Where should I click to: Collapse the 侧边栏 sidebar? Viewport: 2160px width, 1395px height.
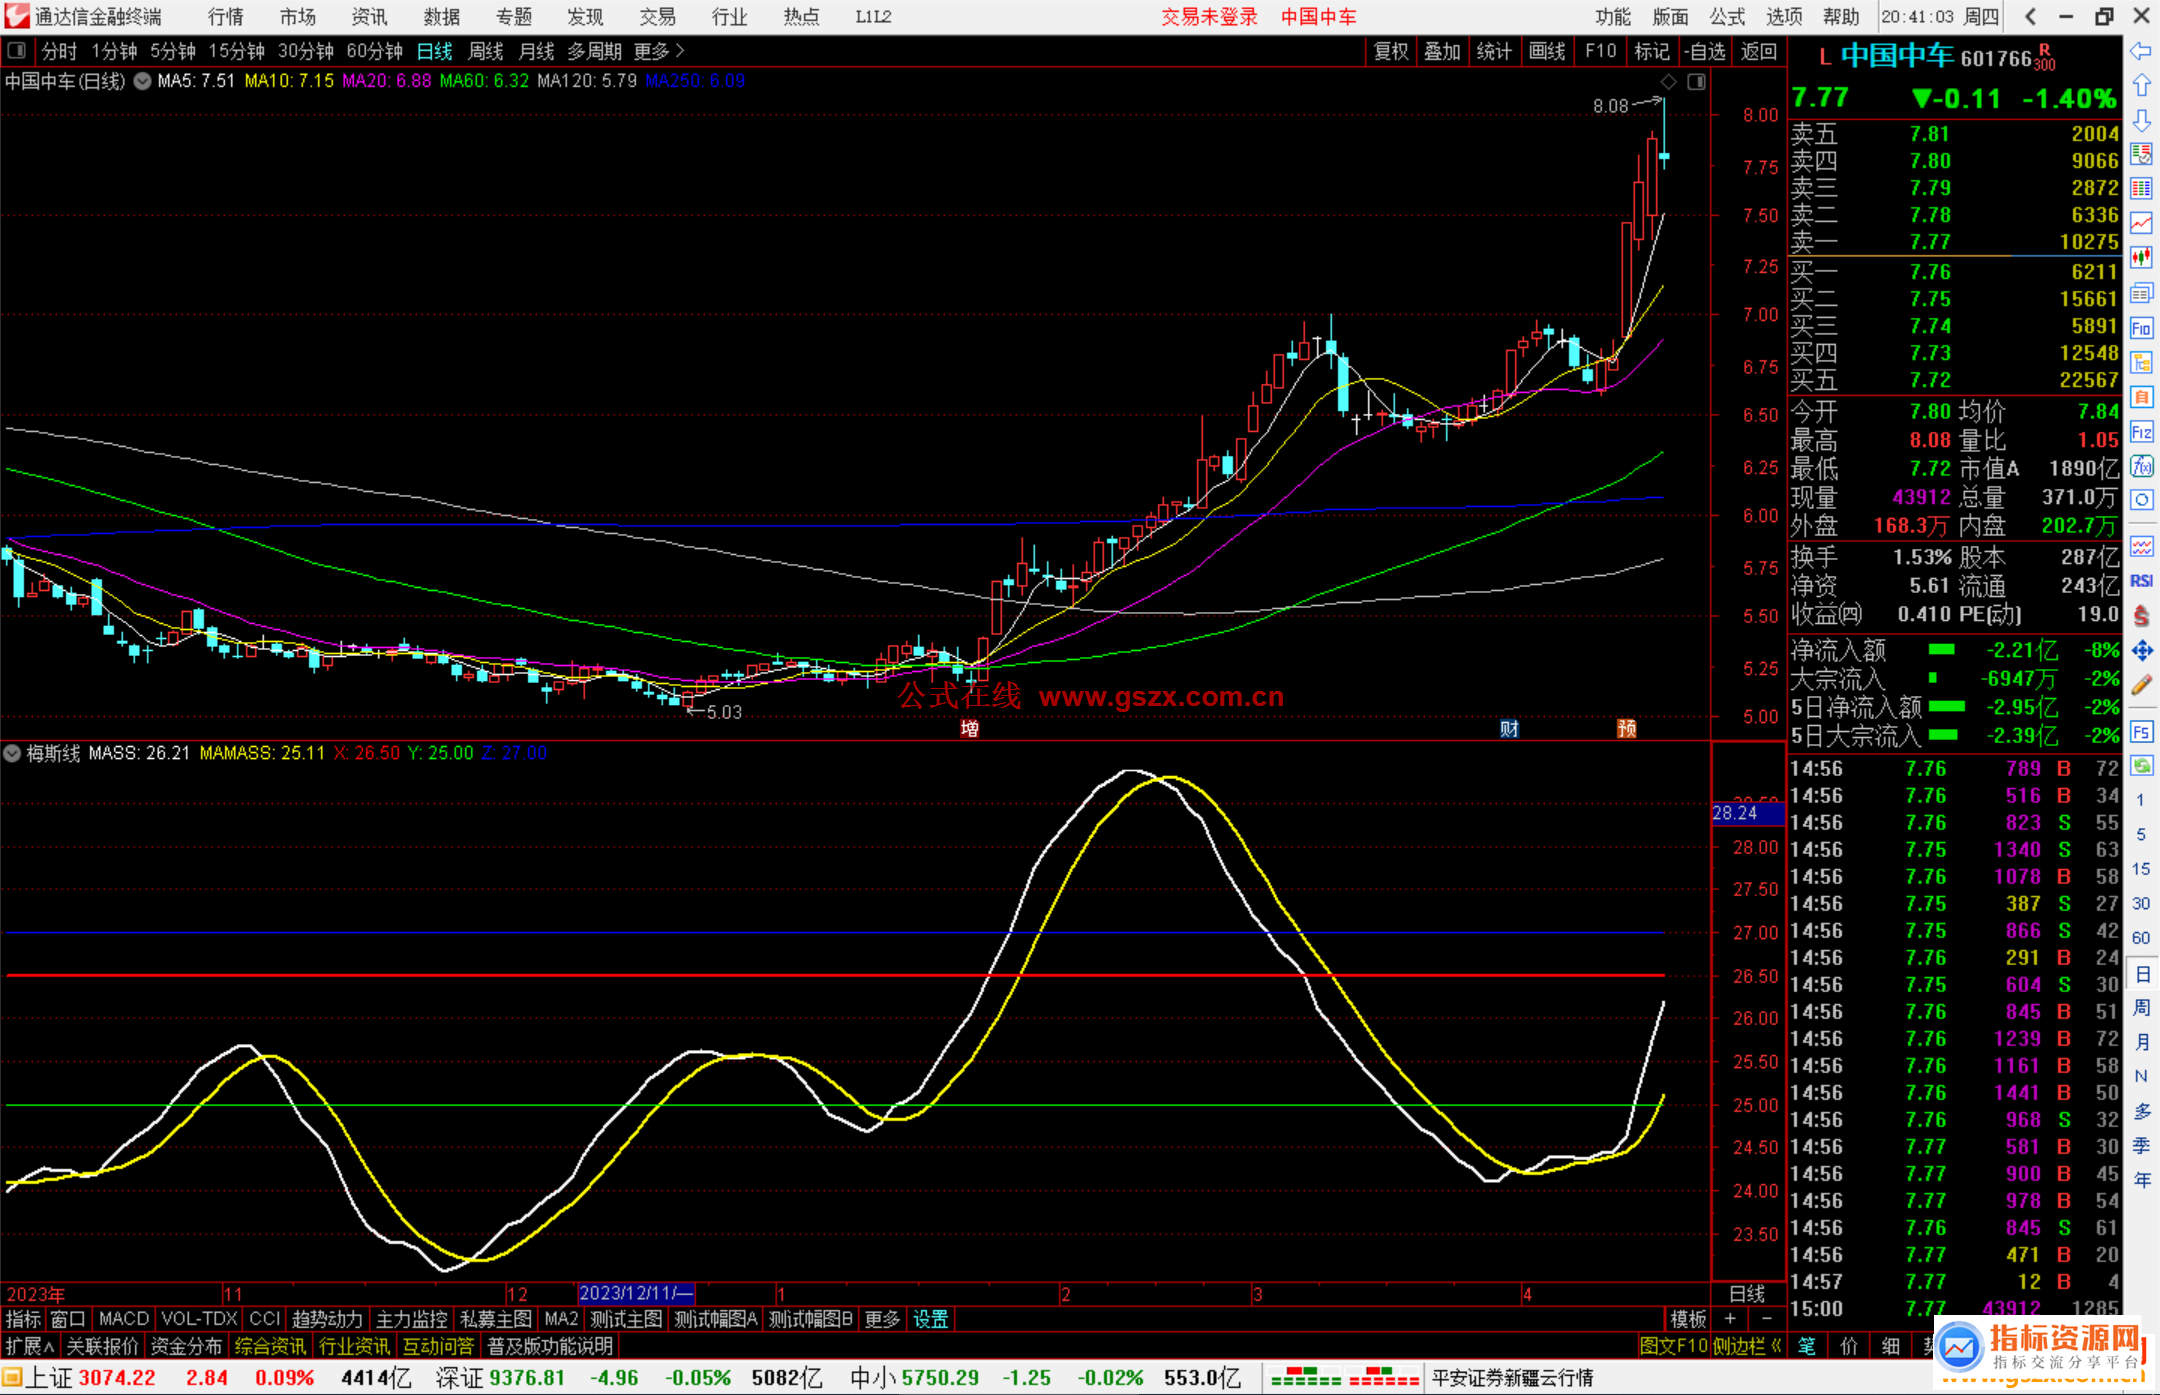click(1747, 1346)
